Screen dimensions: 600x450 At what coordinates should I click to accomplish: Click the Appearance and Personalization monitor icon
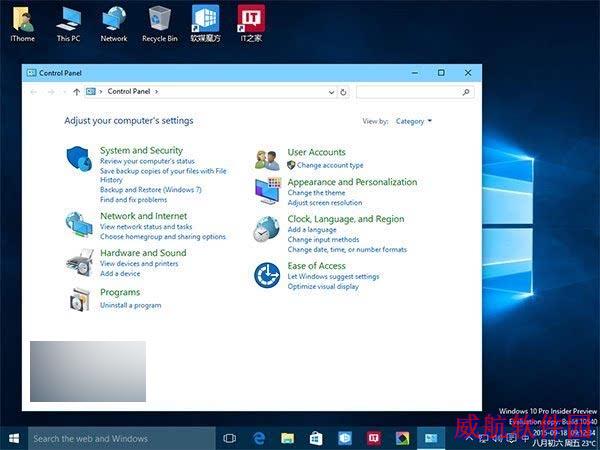[x=268, y=191]
